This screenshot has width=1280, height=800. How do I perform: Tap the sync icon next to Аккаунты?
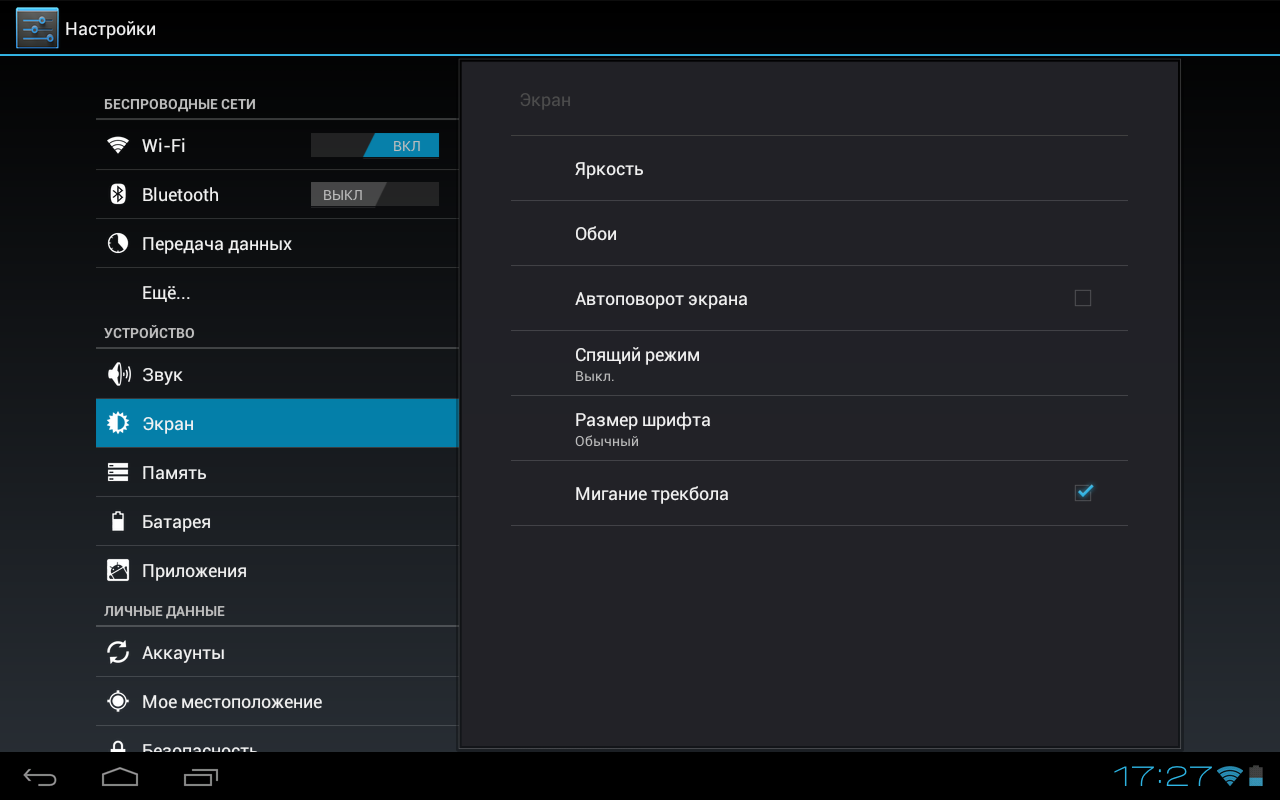pyautogui.click(x=118, y=652)
